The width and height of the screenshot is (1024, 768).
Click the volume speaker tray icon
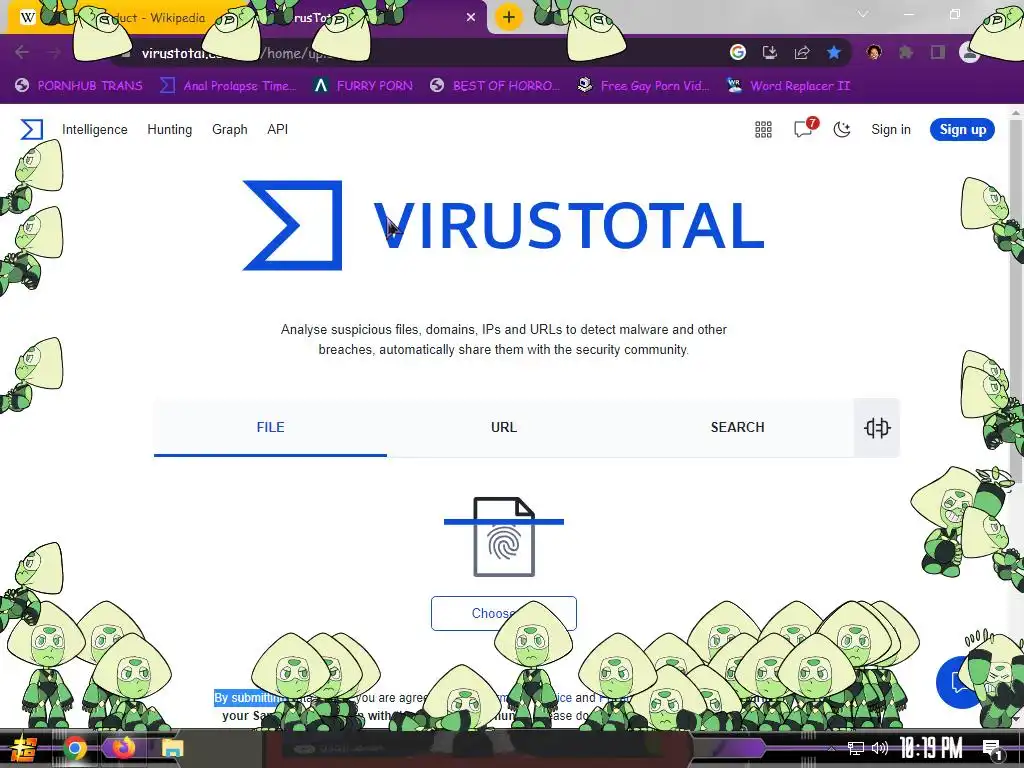880,748
